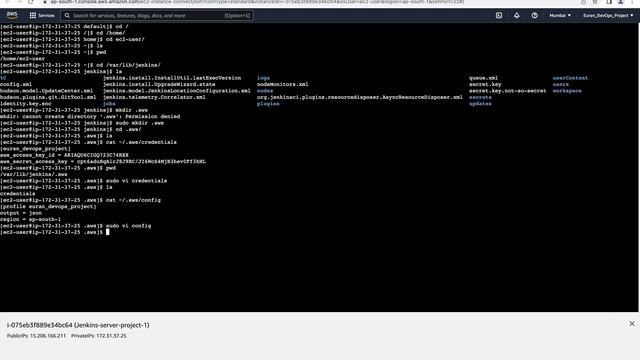Click the /var/lib/jenkins/.aws path output
Viewport: 640px width, 360px height.
[x=34, y=175]
